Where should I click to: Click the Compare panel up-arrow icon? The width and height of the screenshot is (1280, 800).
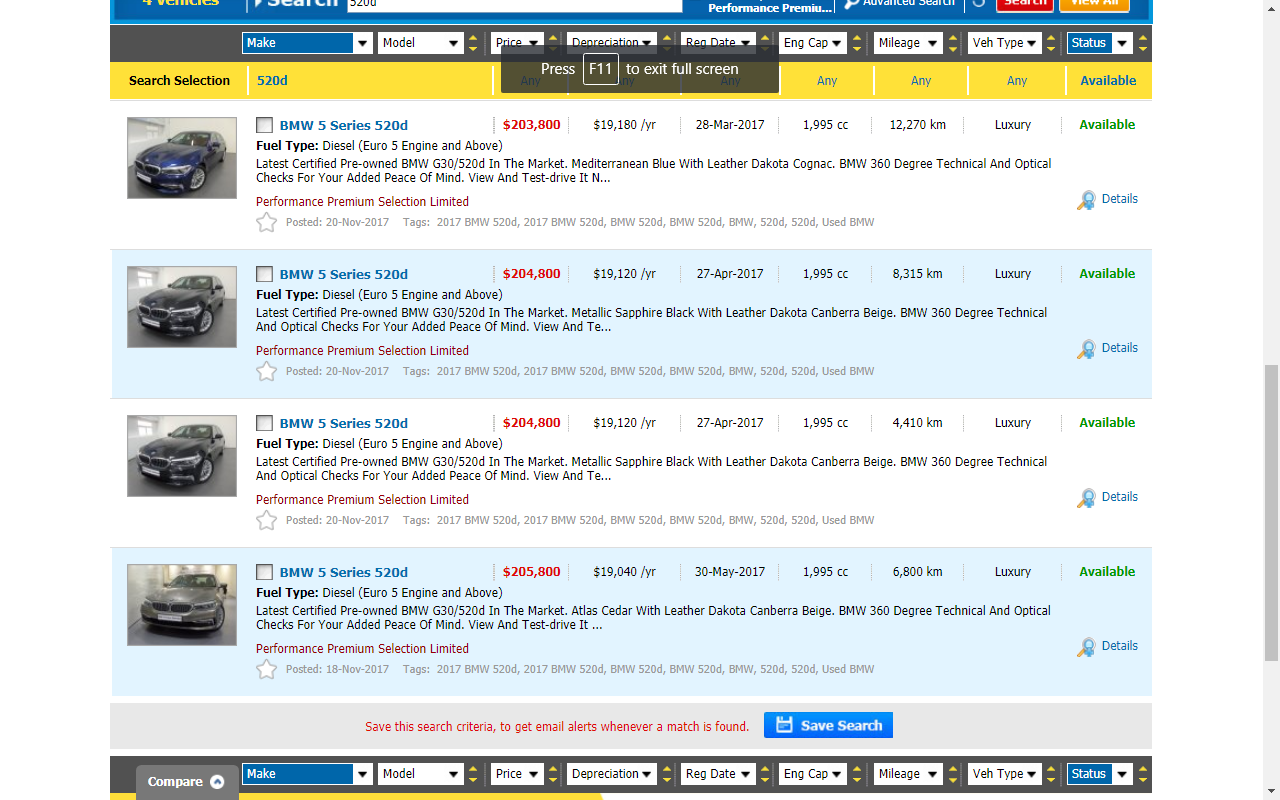(x=217, y=782)
